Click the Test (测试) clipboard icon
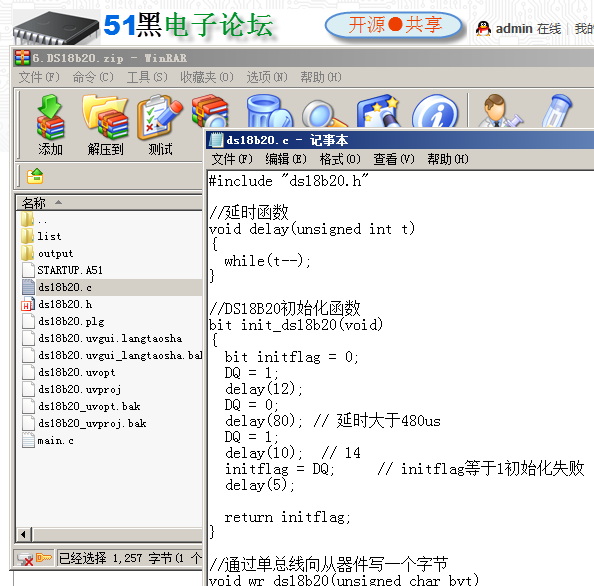The image size is (594, 586). [x=160, y=125]
